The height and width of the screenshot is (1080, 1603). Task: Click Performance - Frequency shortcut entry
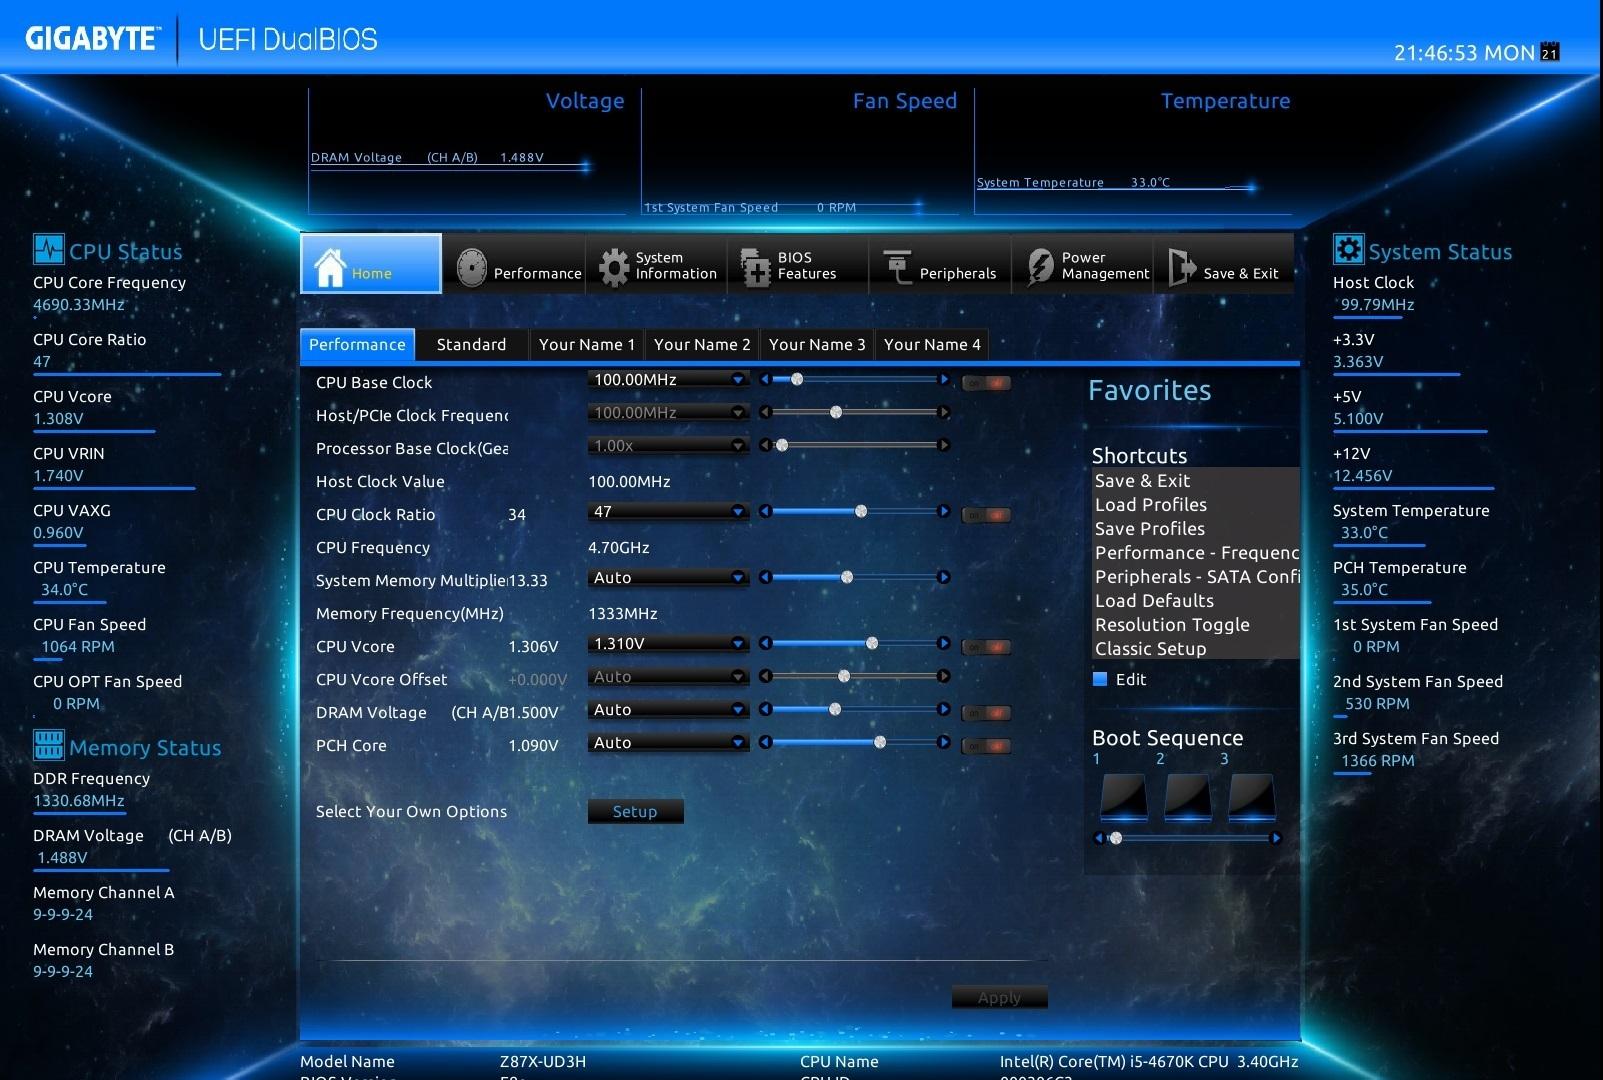(x=1196, y=552)
